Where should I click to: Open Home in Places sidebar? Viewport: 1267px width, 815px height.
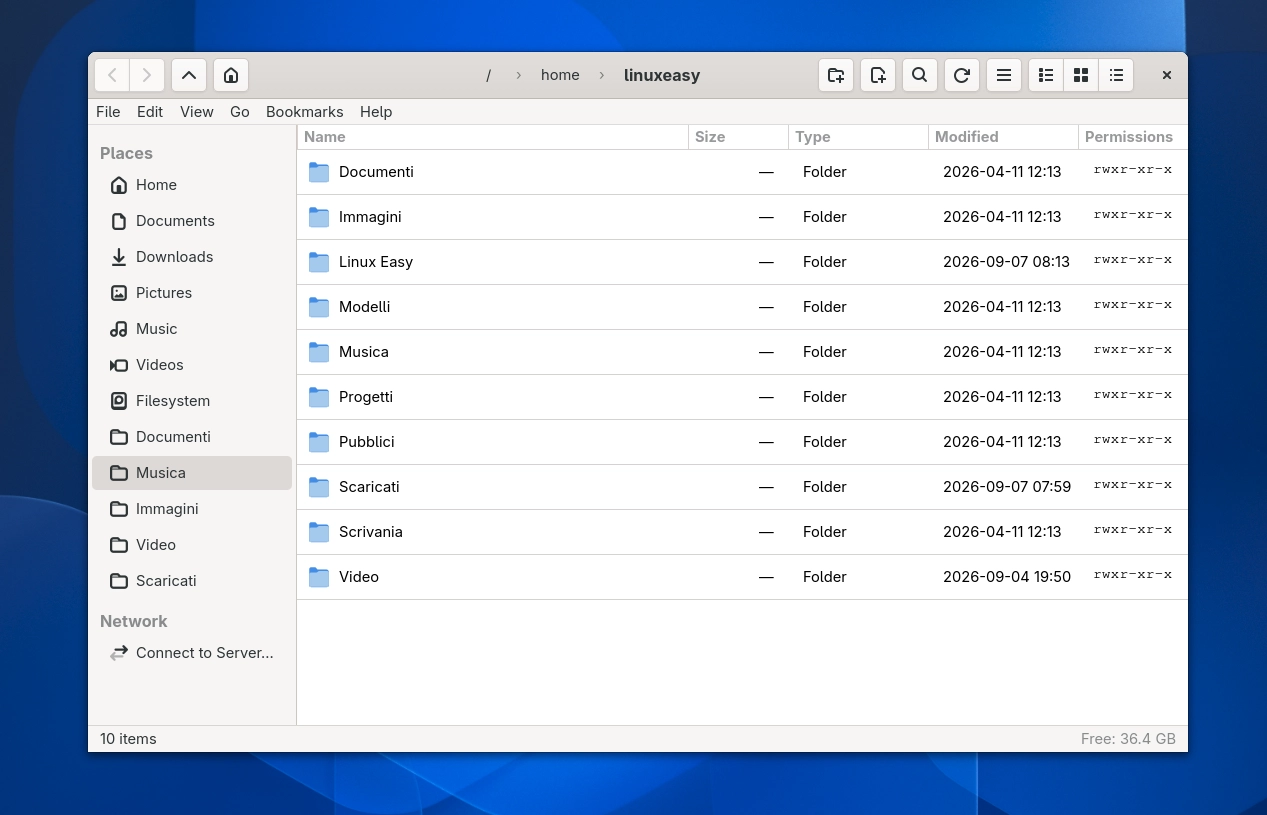tap(192, 185)
